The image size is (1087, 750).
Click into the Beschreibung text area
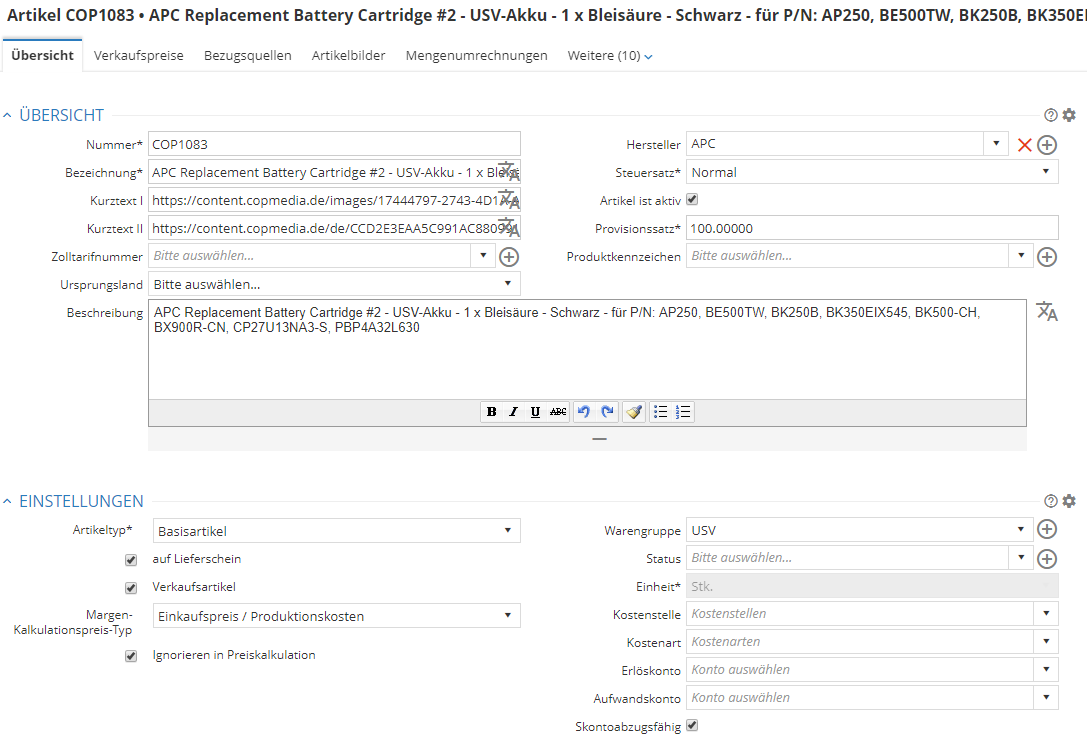click(x=587, y=349)
